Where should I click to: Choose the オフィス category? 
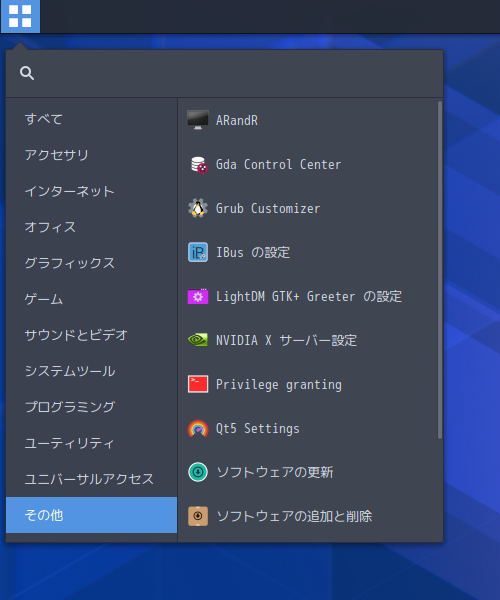pos(91,227)
